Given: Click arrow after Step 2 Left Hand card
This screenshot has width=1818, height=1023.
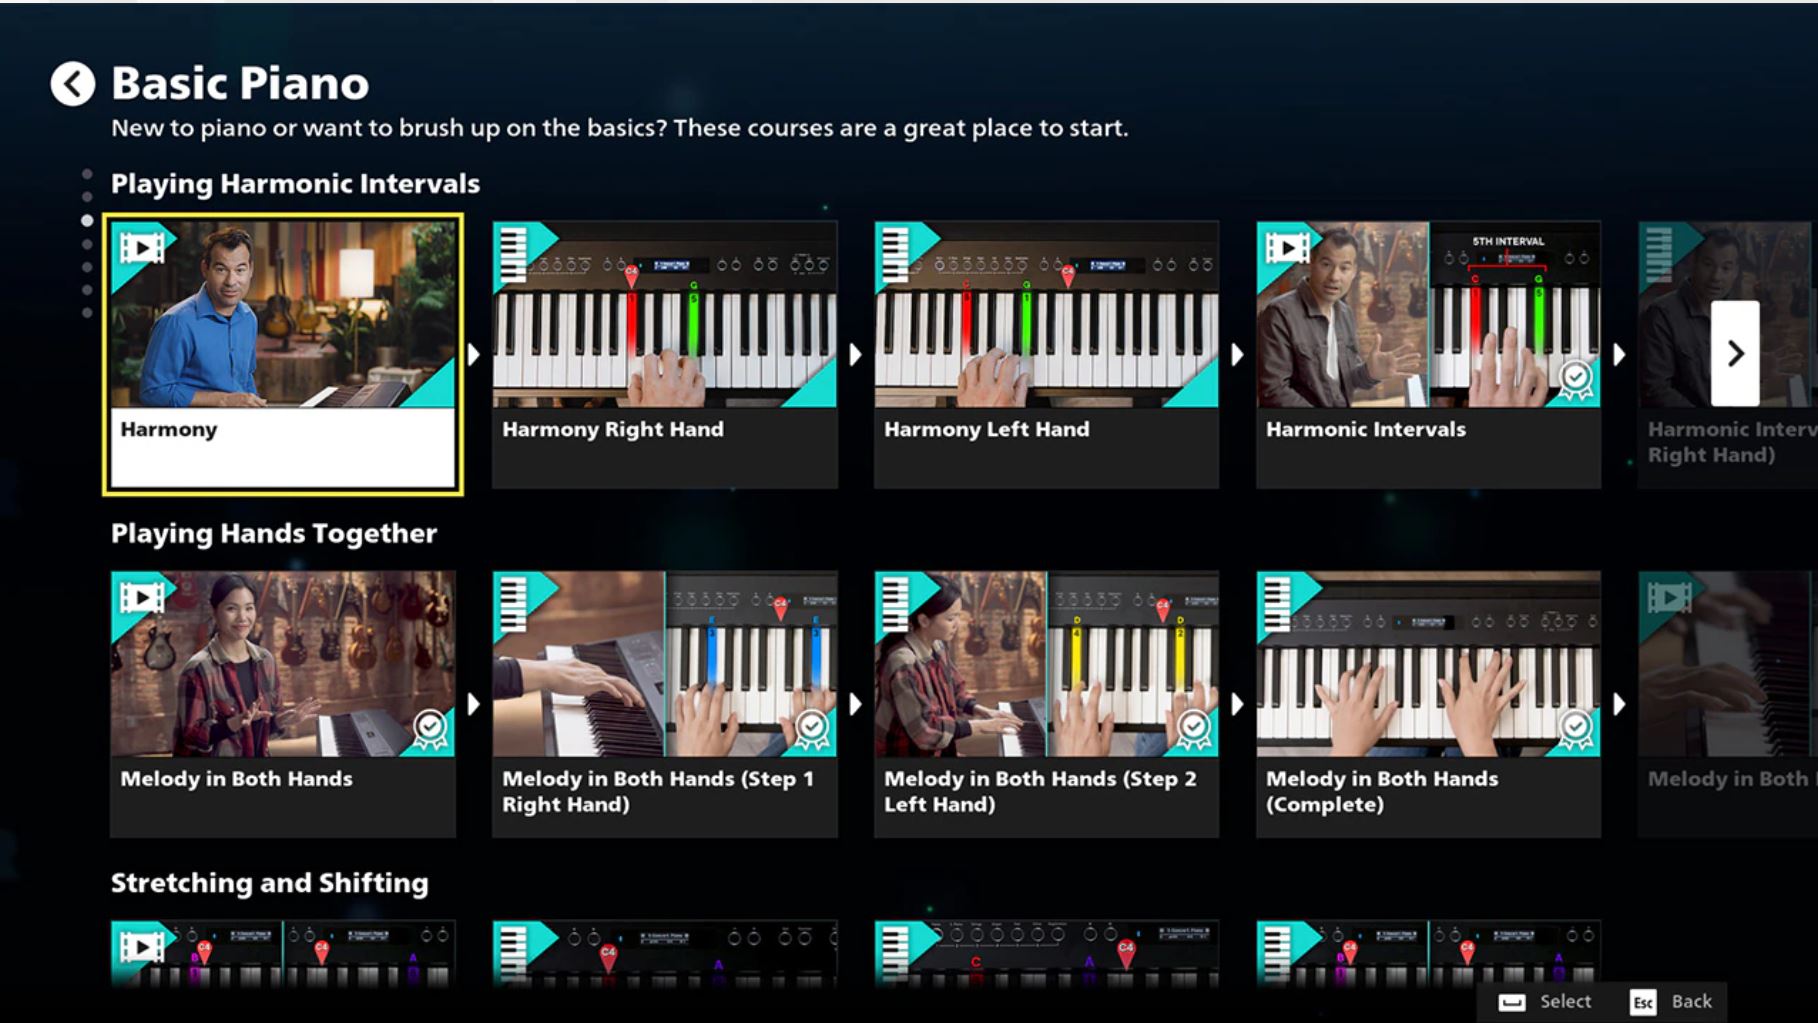Looking at the screenshot, I should click(1238, 704).
